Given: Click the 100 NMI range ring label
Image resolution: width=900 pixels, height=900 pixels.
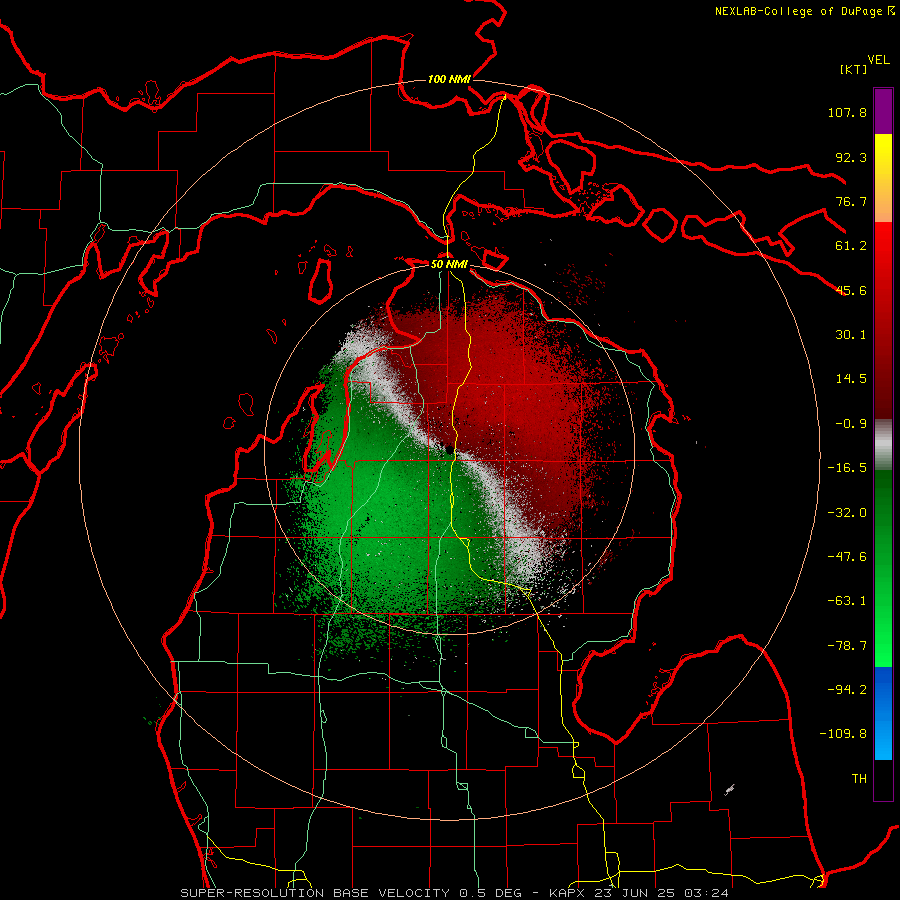Looking at the screenshot, I should 449,79.
